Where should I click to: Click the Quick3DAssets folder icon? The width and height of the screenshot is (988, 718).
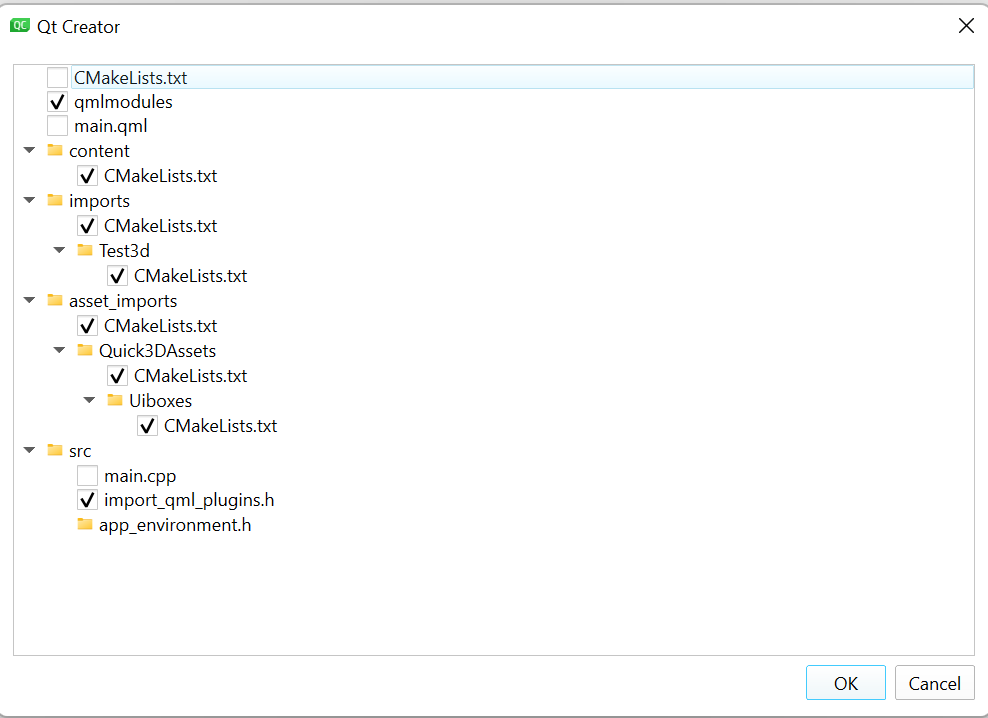point(85,350)
